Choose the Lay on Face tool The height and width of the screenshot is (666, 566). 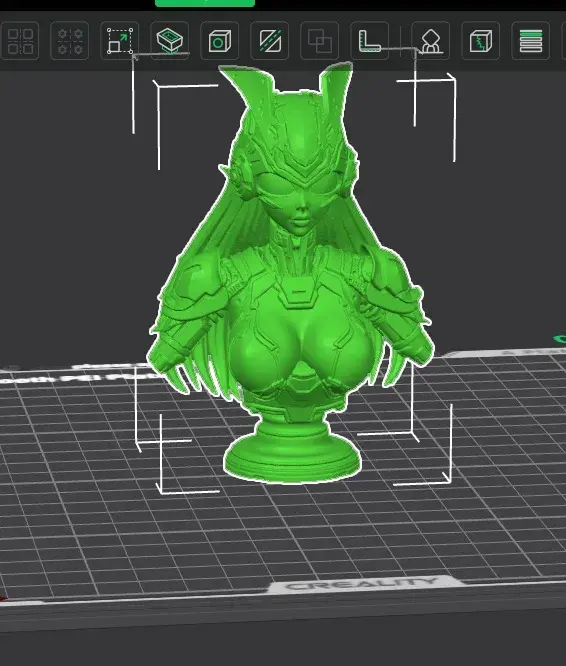click(x=169, y=41)
